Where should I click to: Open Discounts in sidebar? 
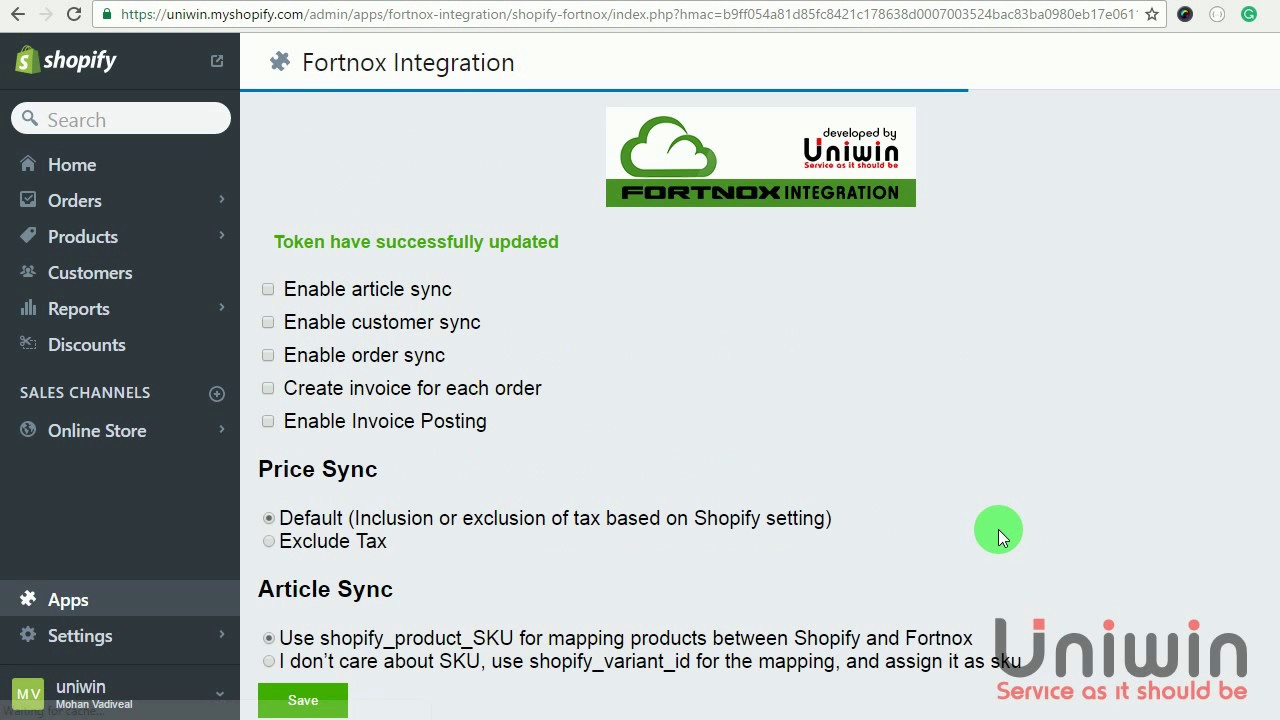tap(87, 345)
